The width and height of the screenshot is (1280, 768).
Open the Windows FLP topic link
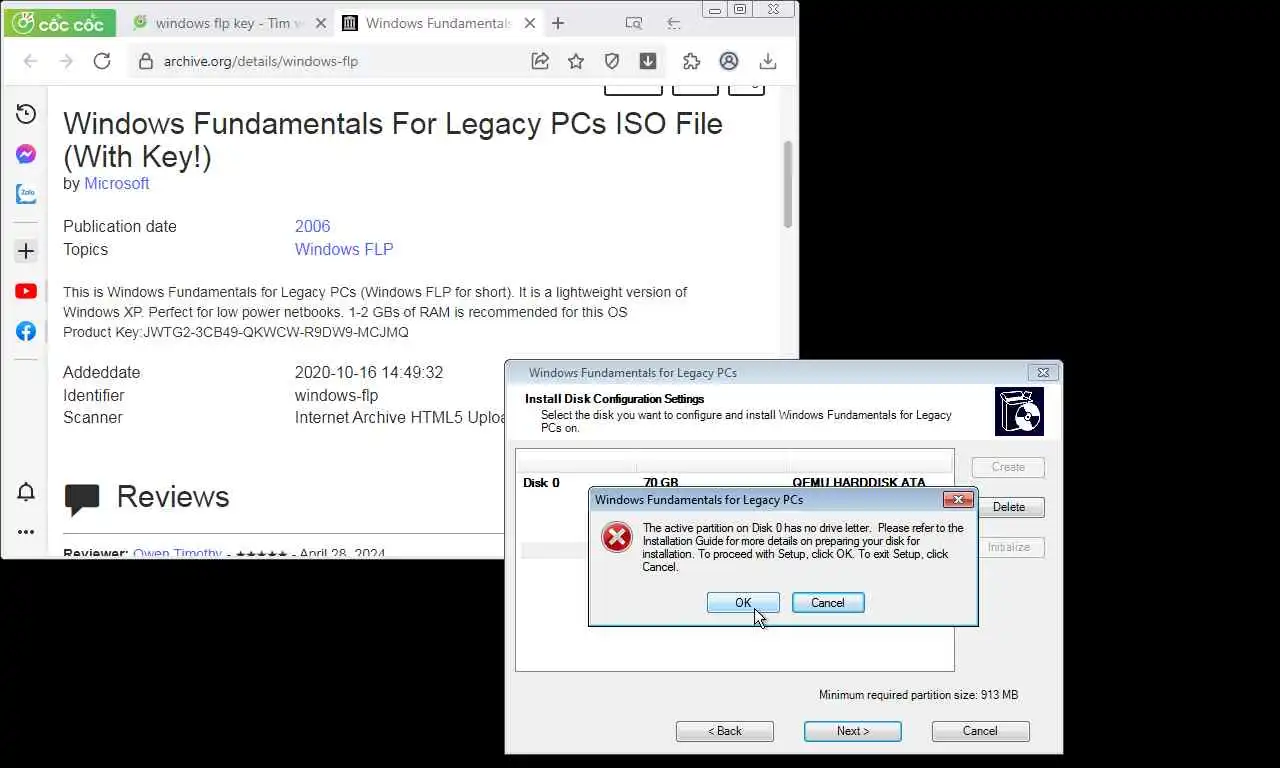344,250
